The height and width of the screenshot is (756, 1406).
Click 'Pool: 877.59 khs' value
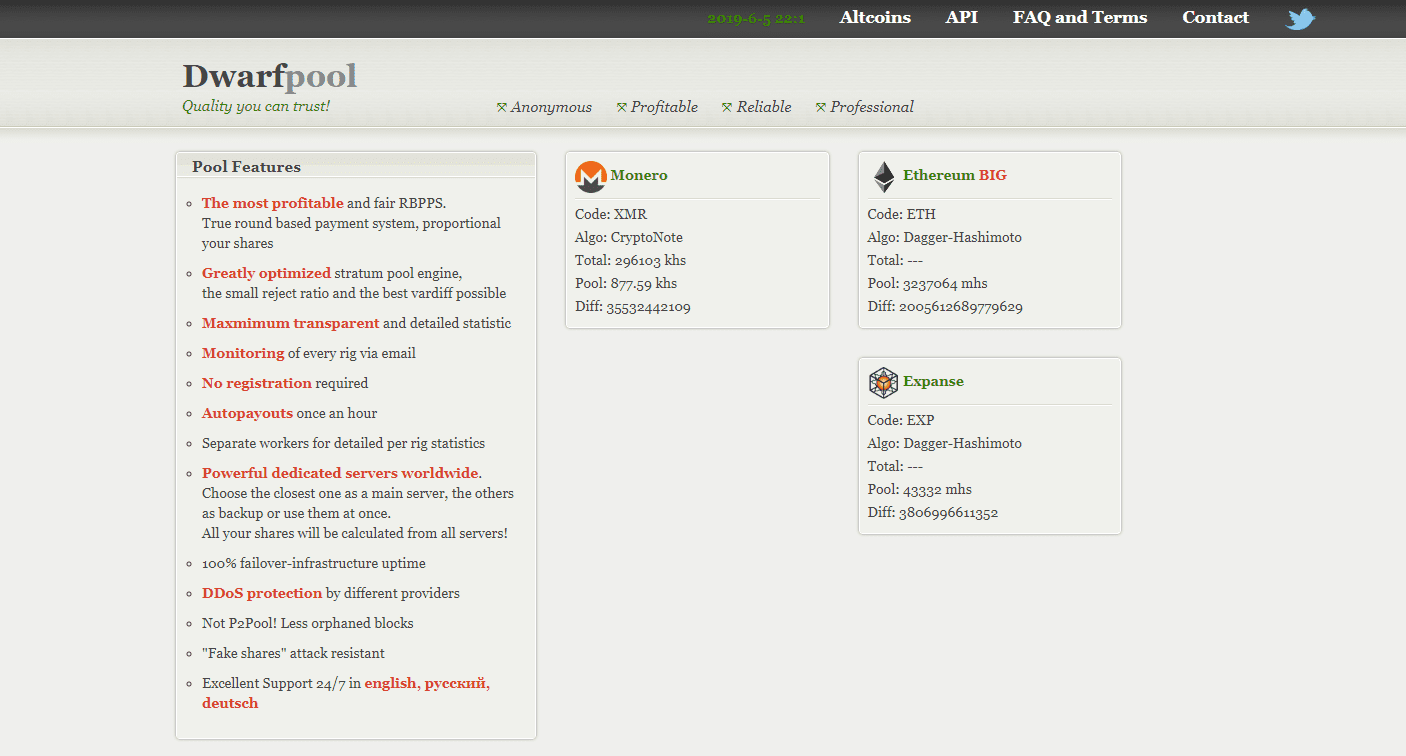click(626, 283)
